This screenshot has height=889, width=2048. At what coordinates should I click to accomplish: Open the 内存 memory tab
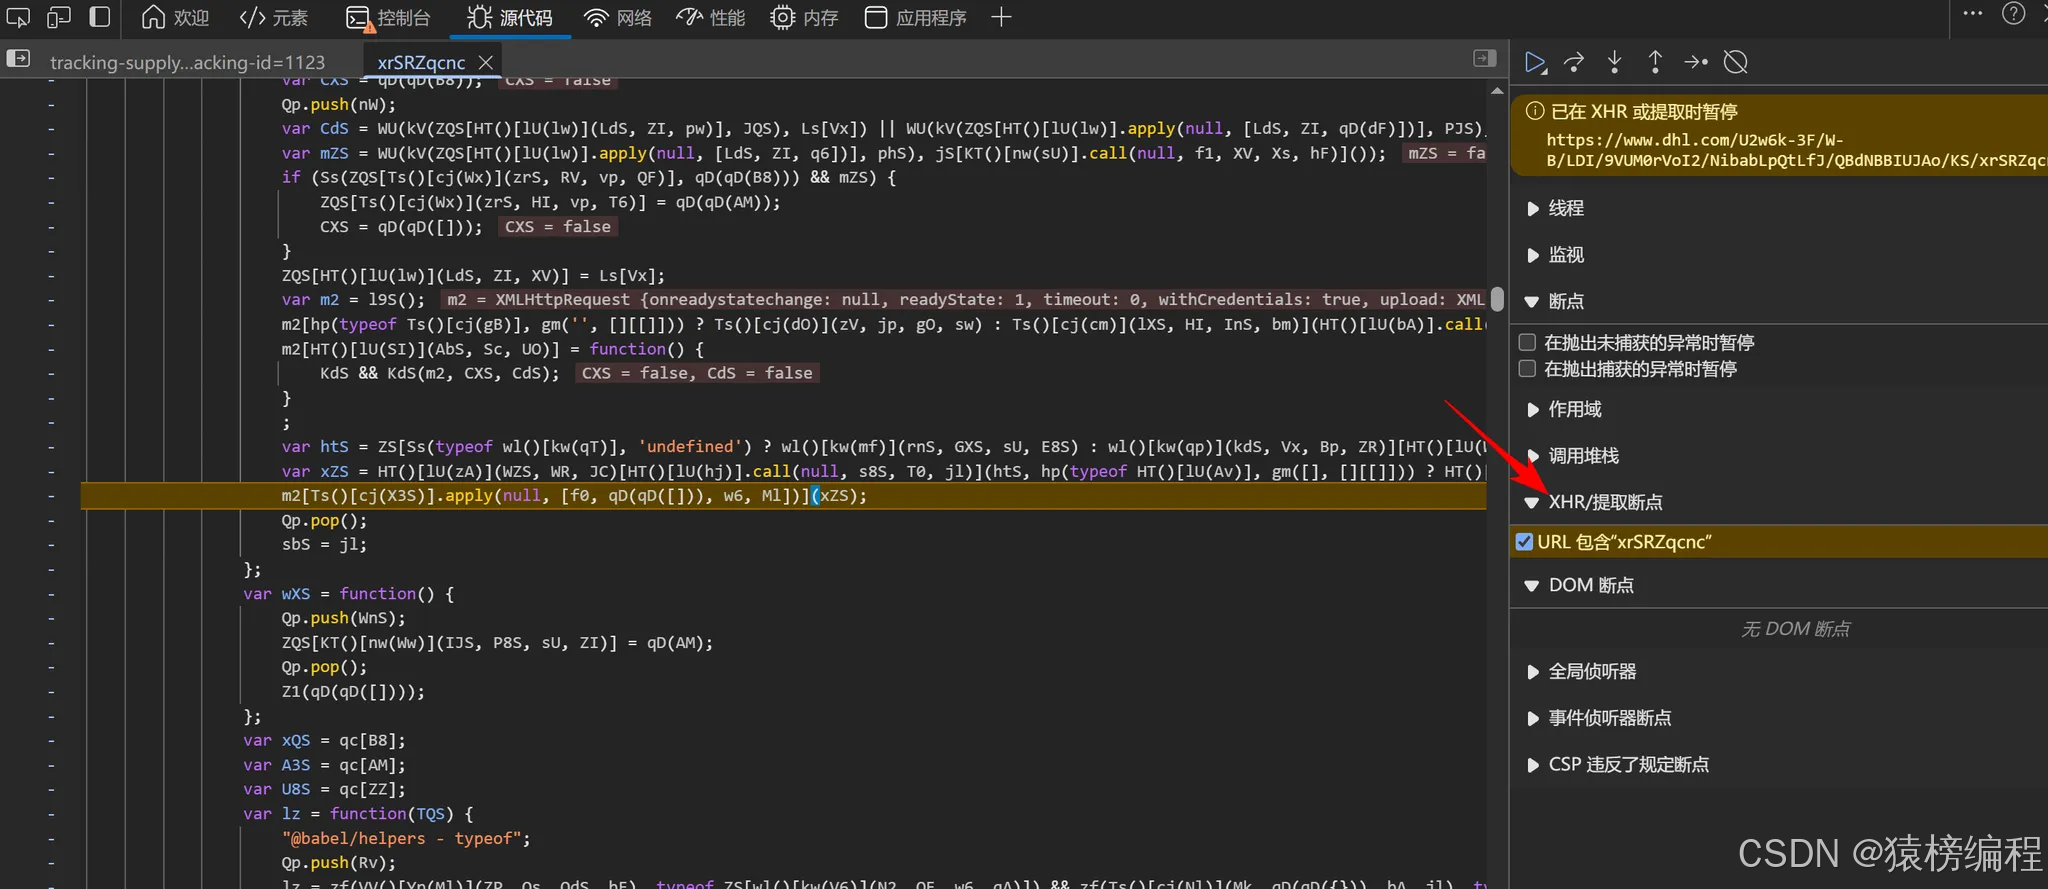coord(804,18)
